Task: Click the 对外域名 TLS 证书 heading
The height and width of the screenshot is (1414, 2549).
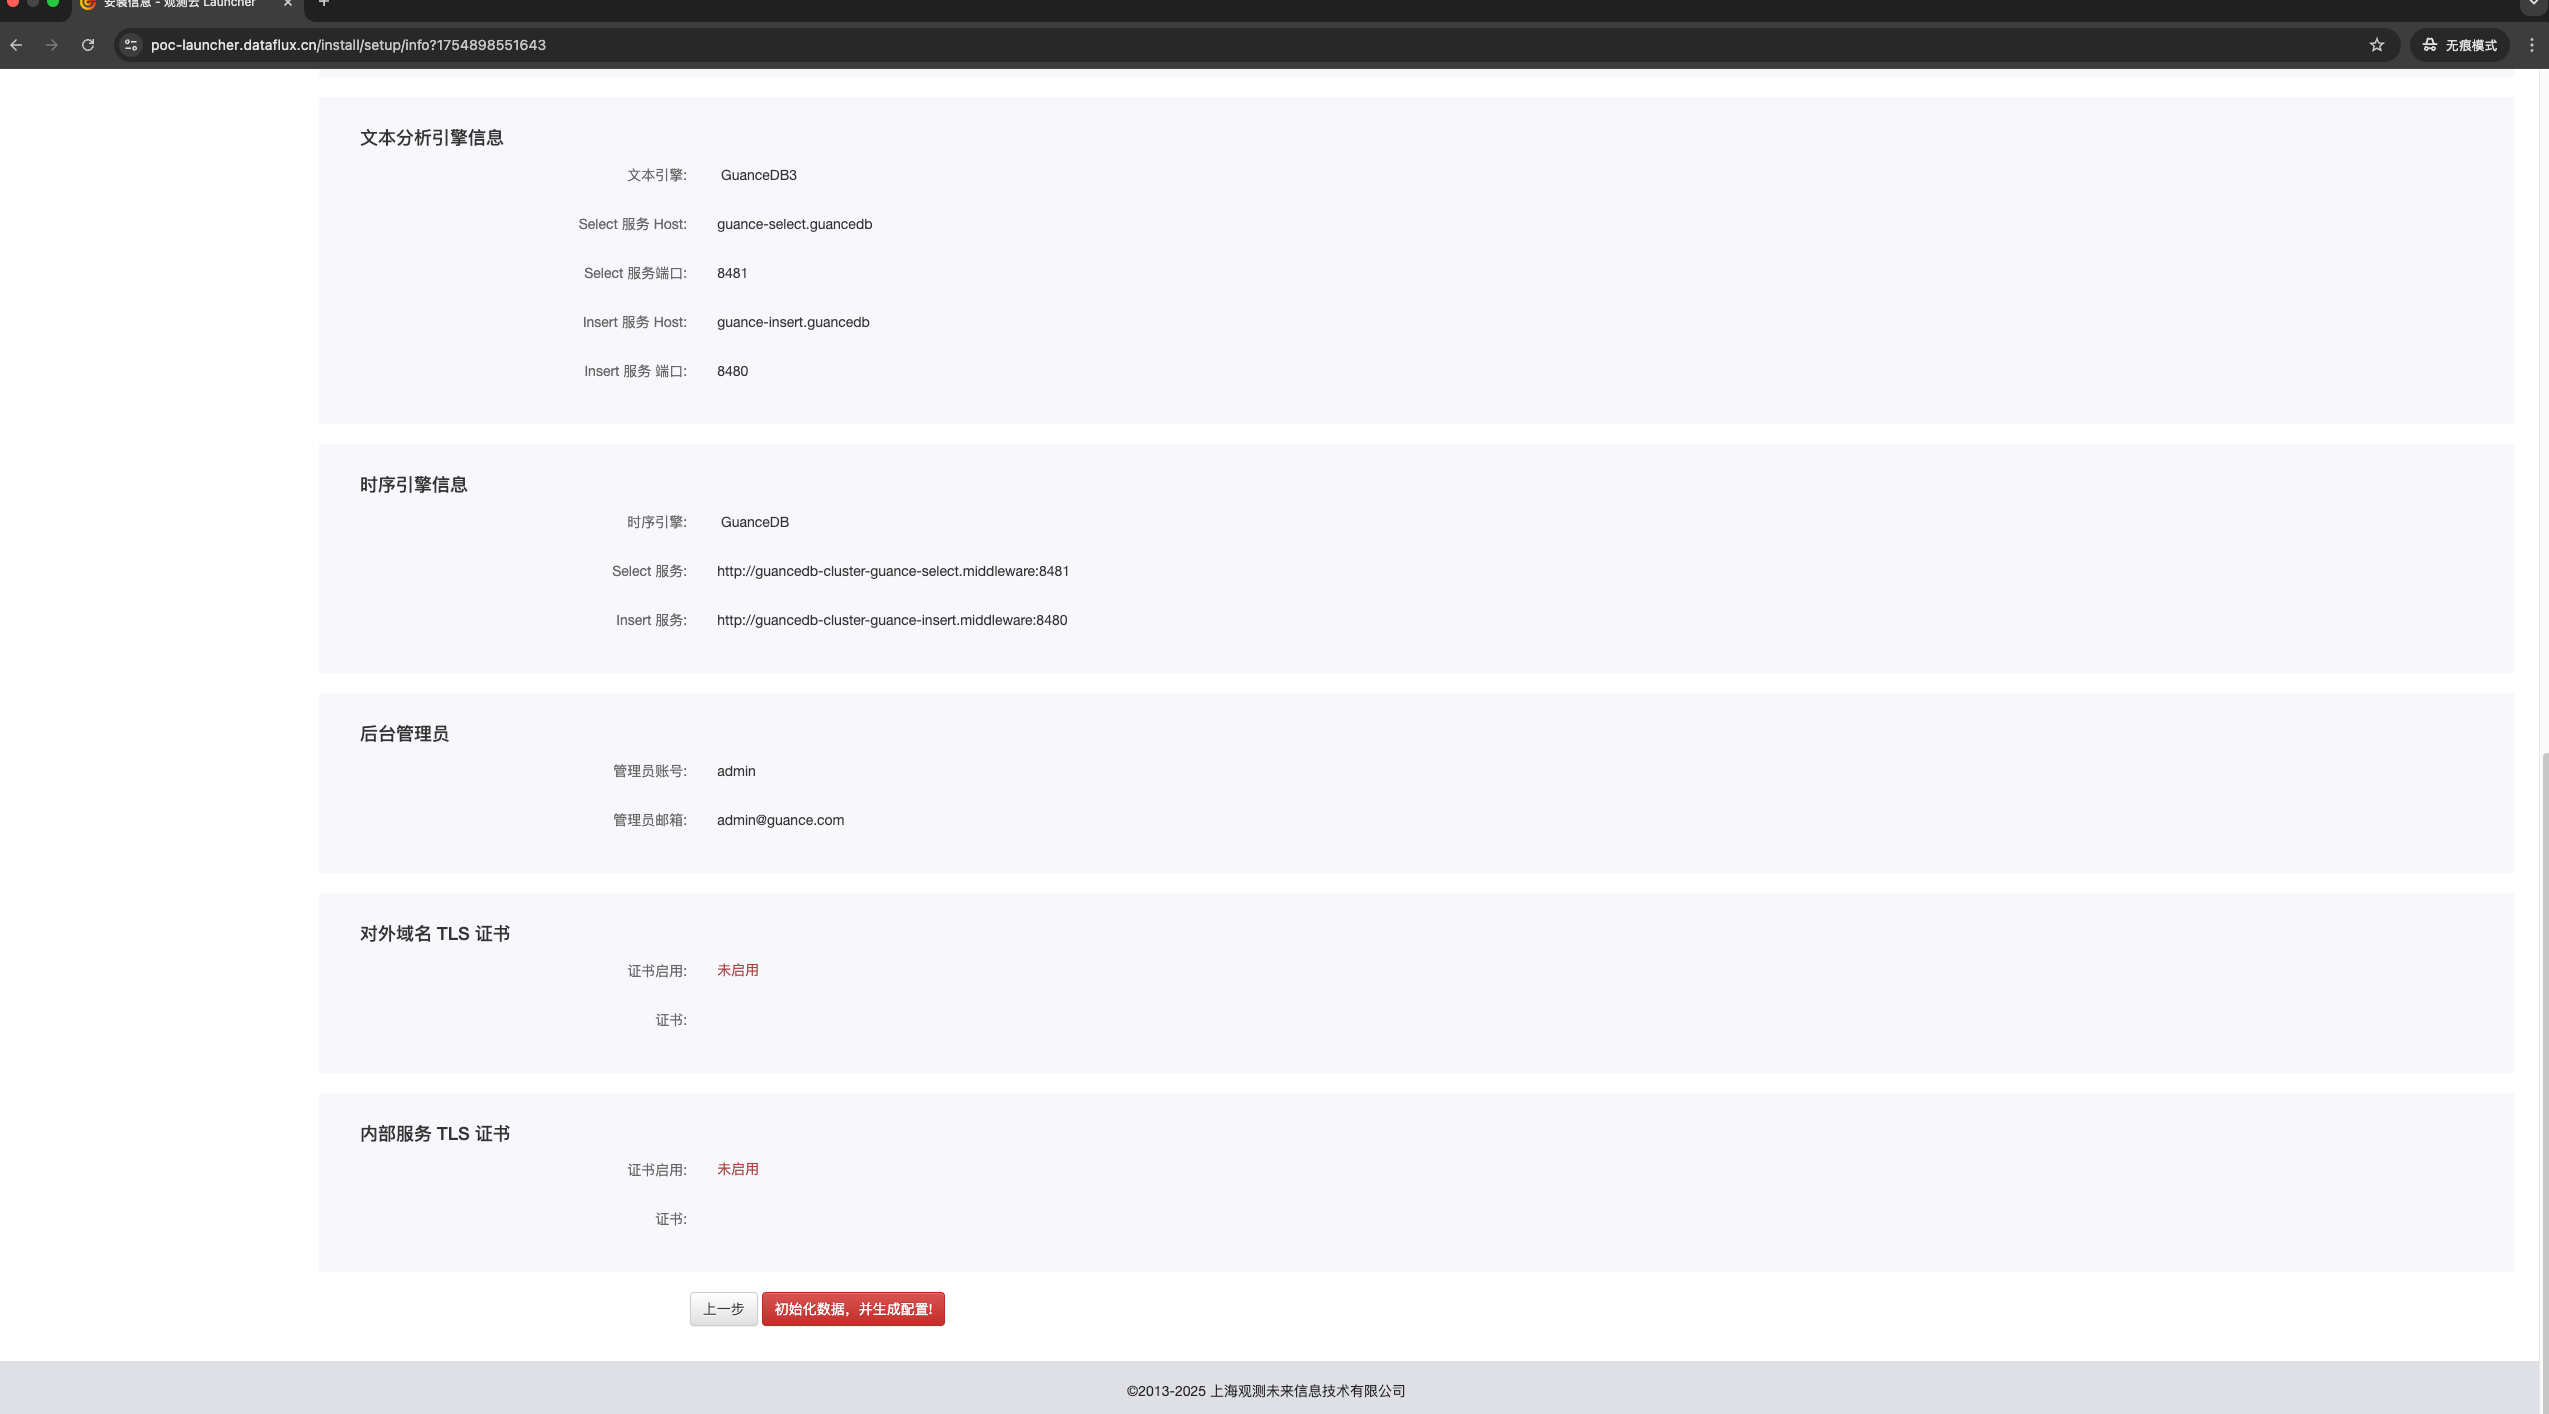Action: (435, 934)
